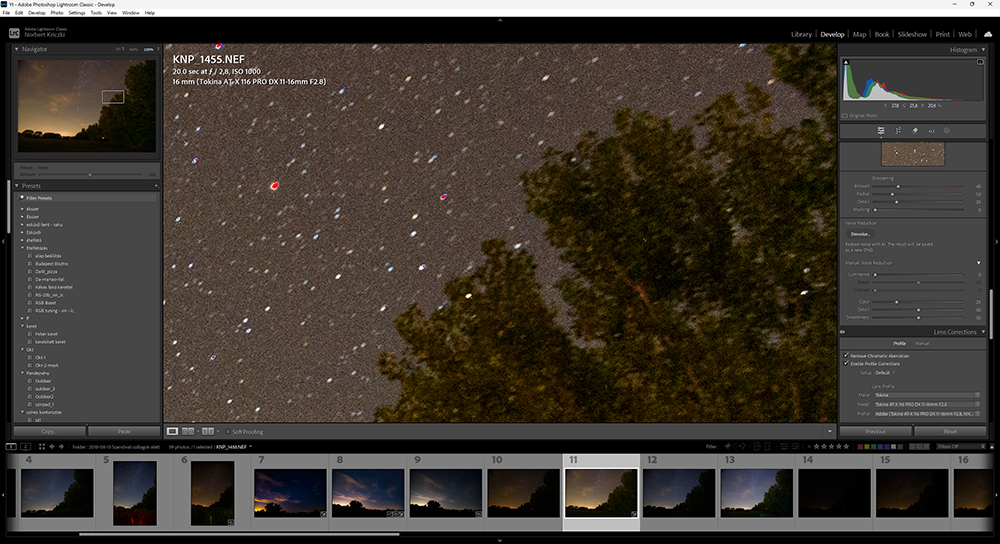The image size is (1000, 544).
Task: Filter by rejected flag icon
Action: [x=742, y=446]
